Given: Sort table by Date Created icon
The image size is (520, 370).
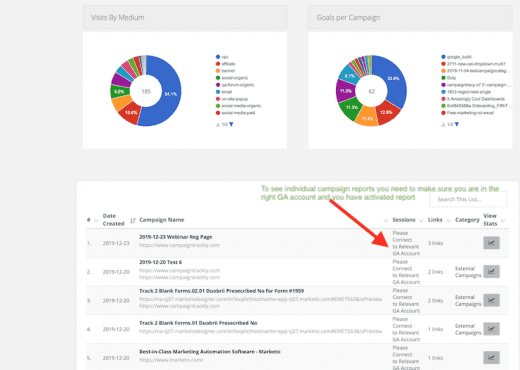Looking at the screenshot, I should [x=133, y=220].
